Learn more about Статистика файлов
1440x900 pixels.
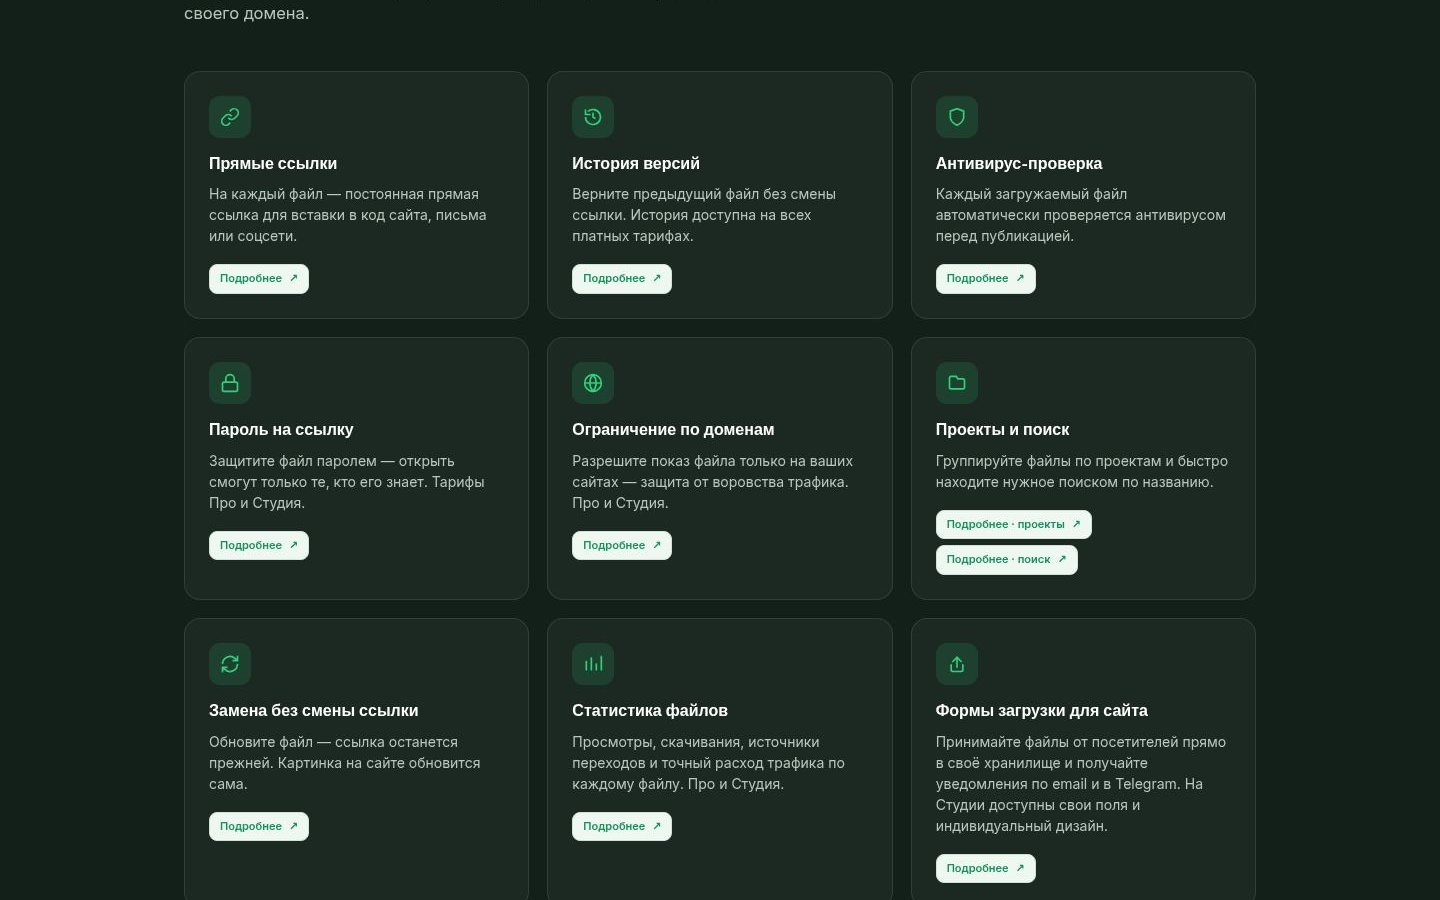coord(622,826)
